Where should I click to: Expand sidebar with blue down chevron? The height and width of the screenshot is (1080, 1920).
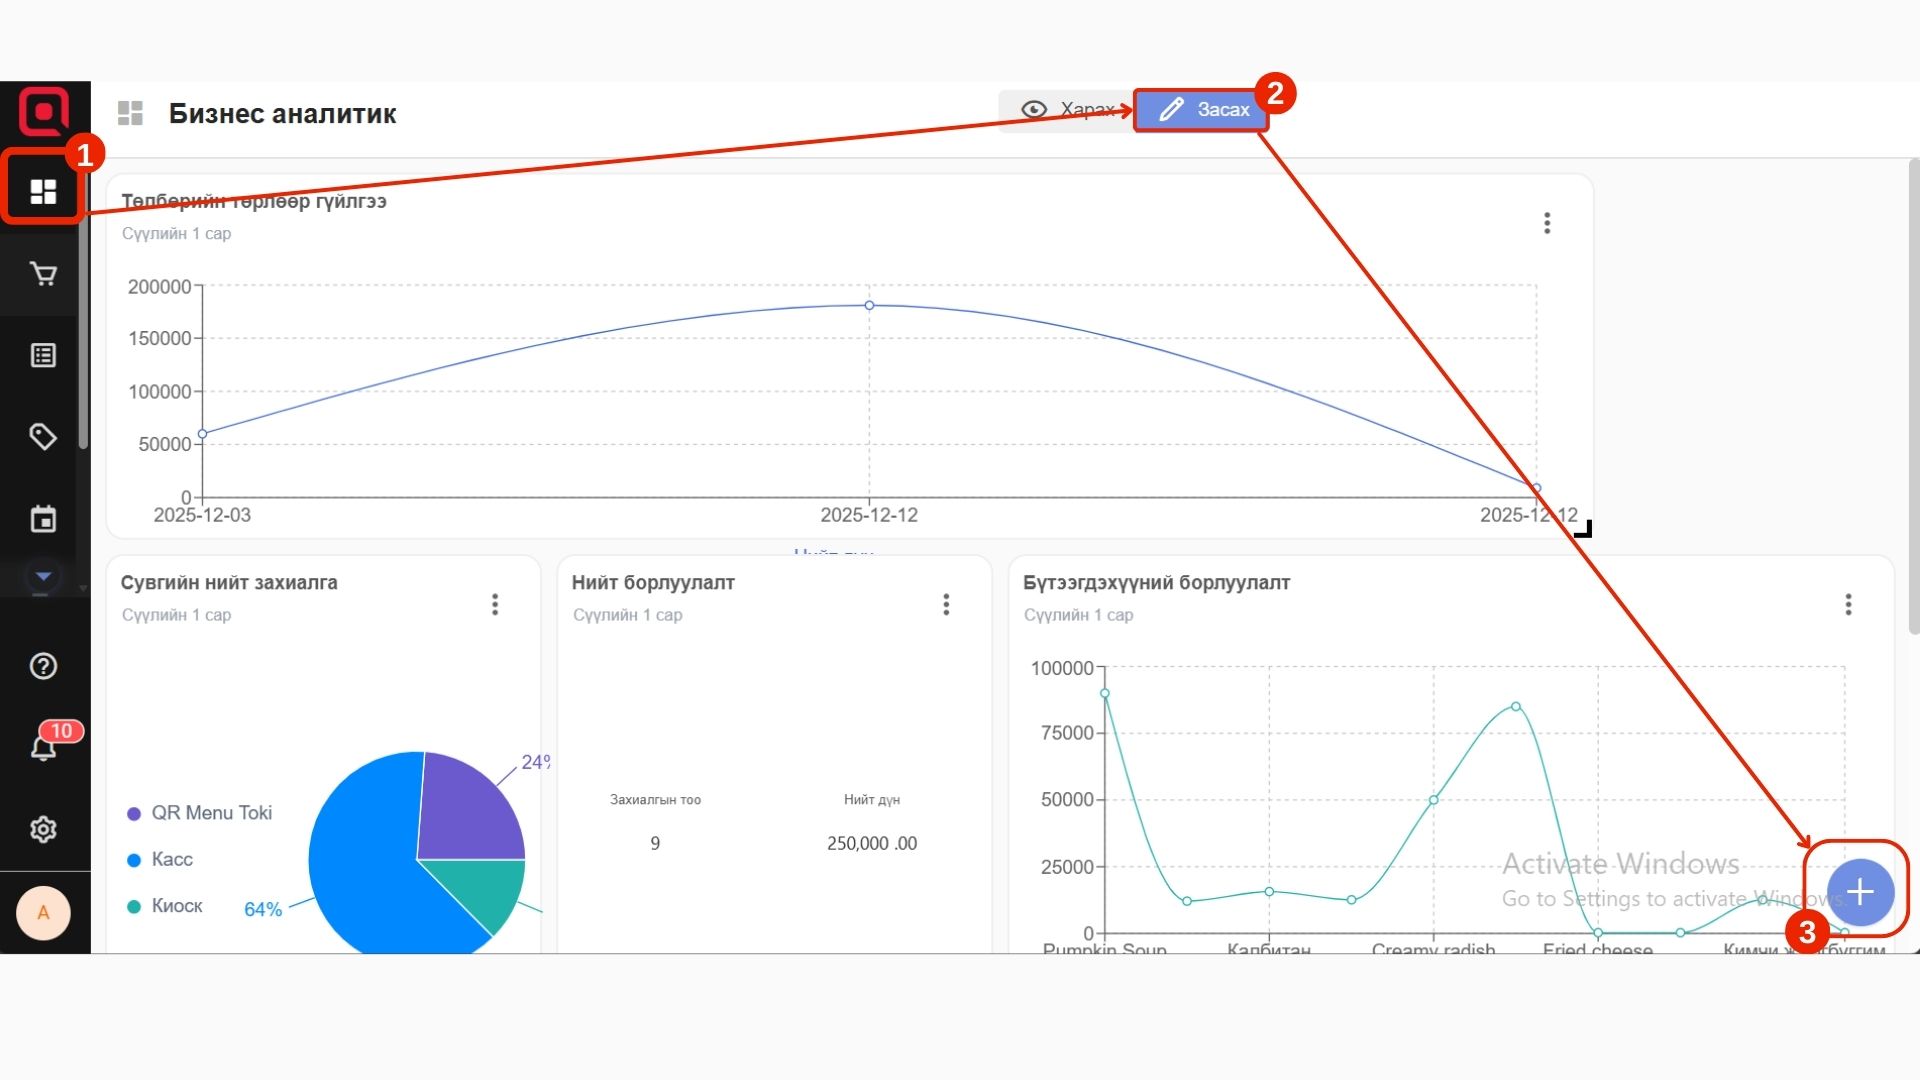43,576
